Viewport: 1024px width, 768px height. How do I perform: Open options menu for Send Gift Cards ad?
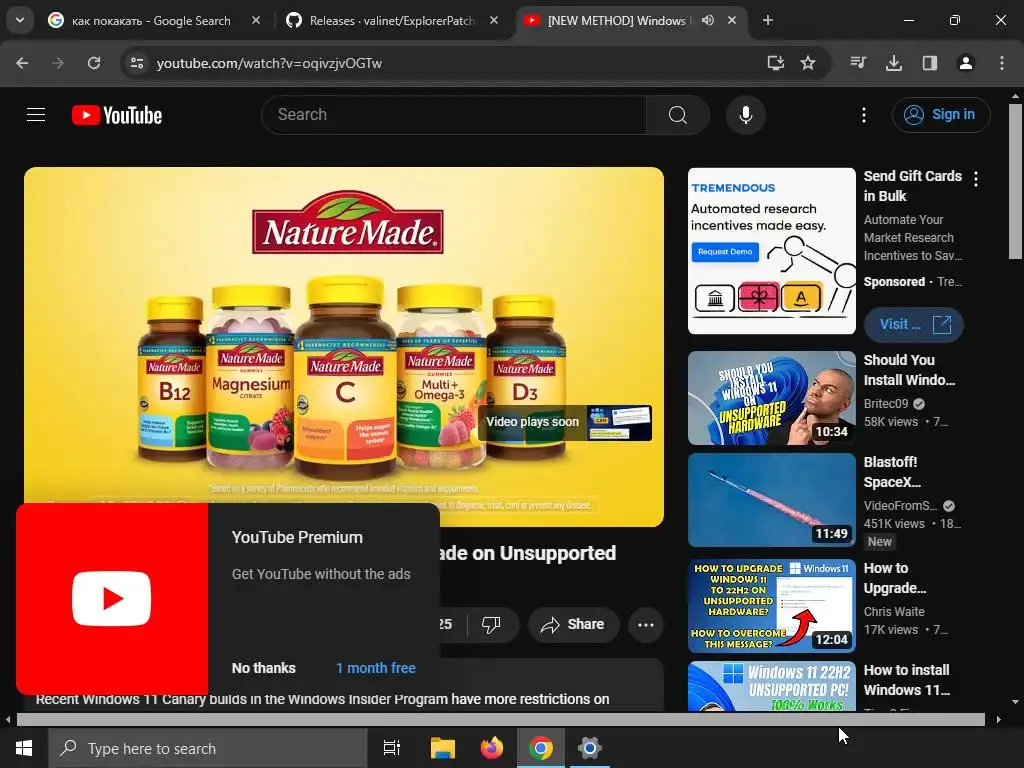tap(976, 179)
